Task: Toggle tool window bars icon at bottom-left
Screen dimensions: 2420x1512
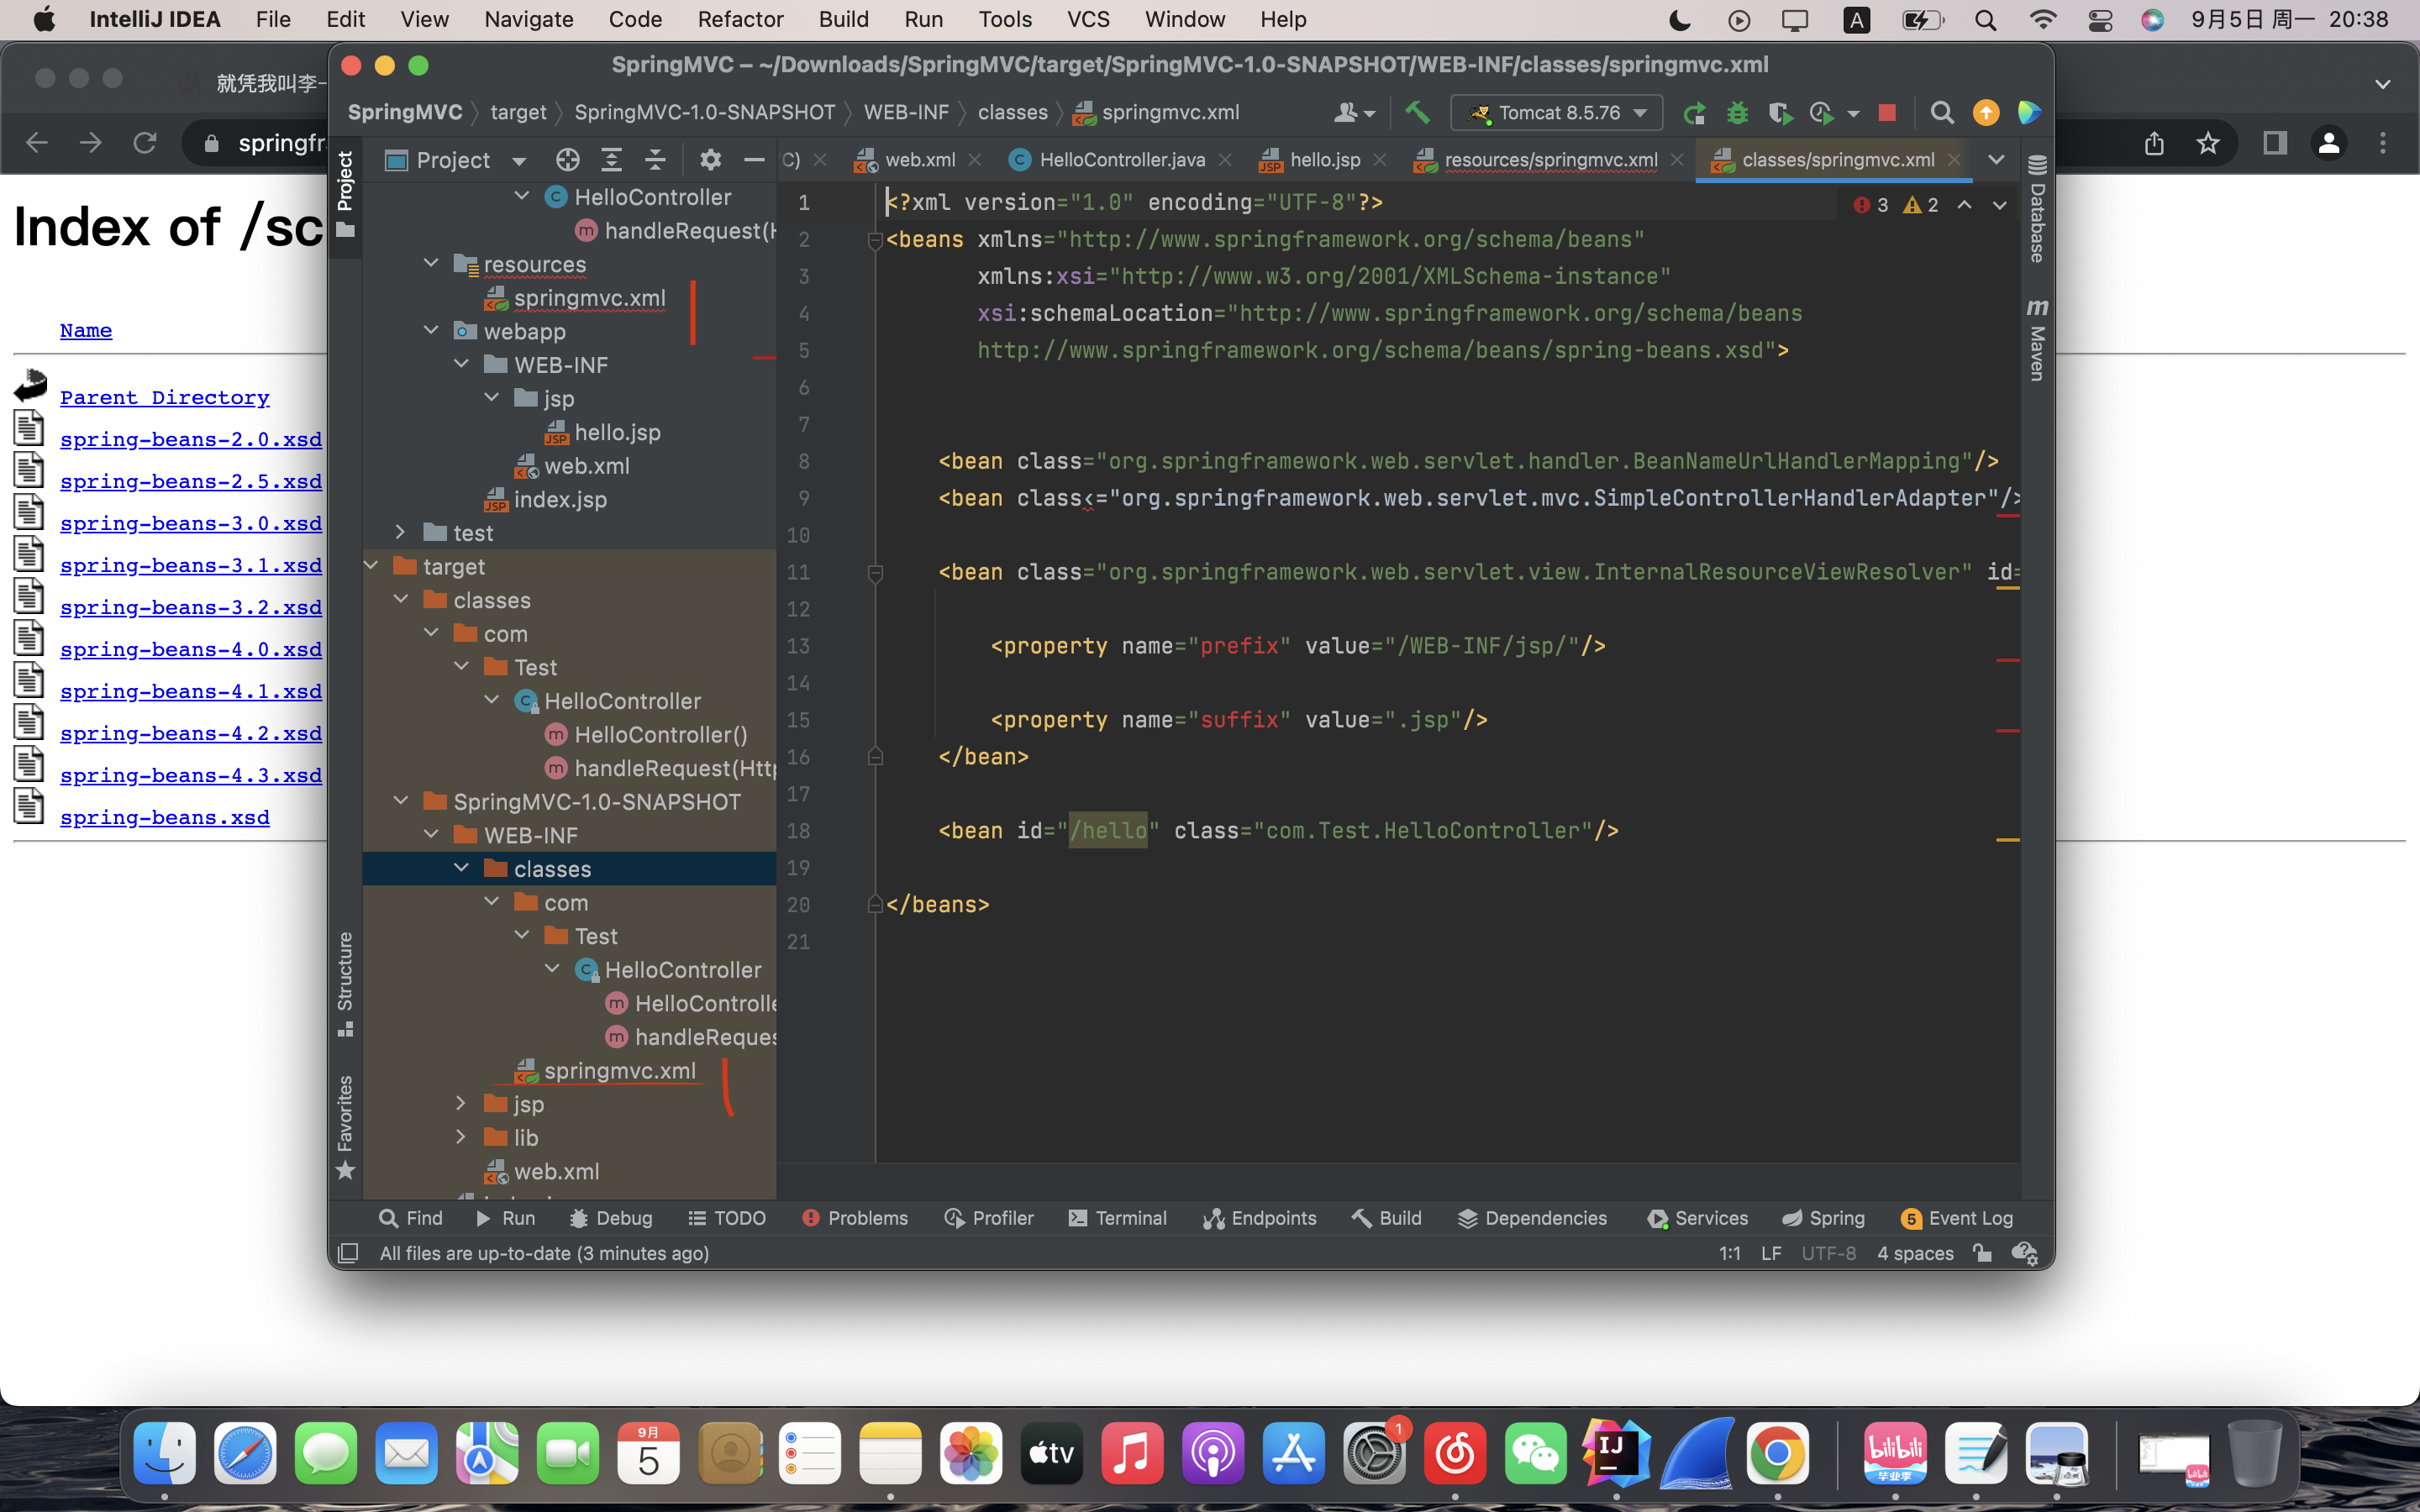Action: pyautogui.click(x=348, y=1253)
